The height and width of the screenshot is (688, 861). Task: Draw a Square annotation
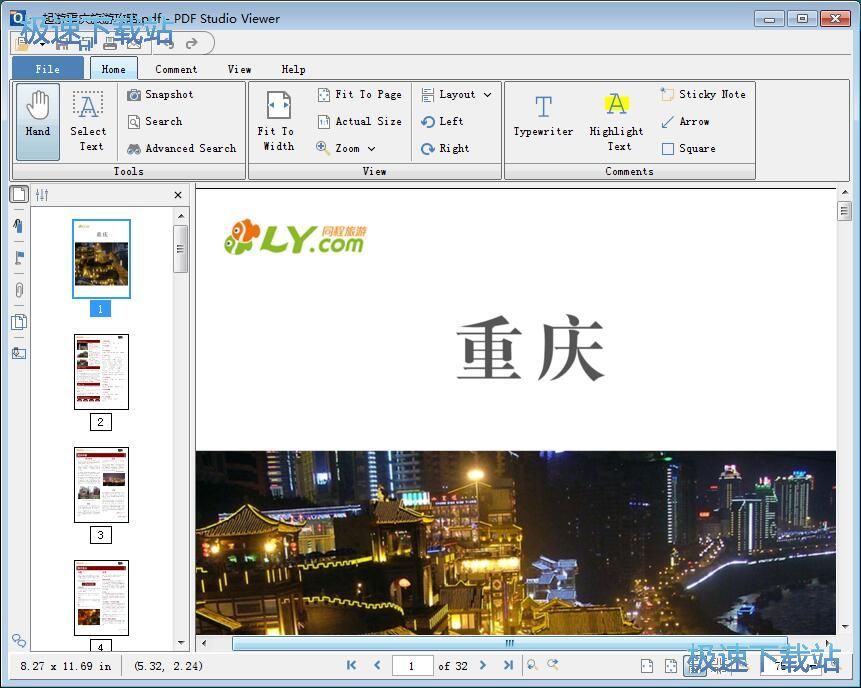click(689, 148)
